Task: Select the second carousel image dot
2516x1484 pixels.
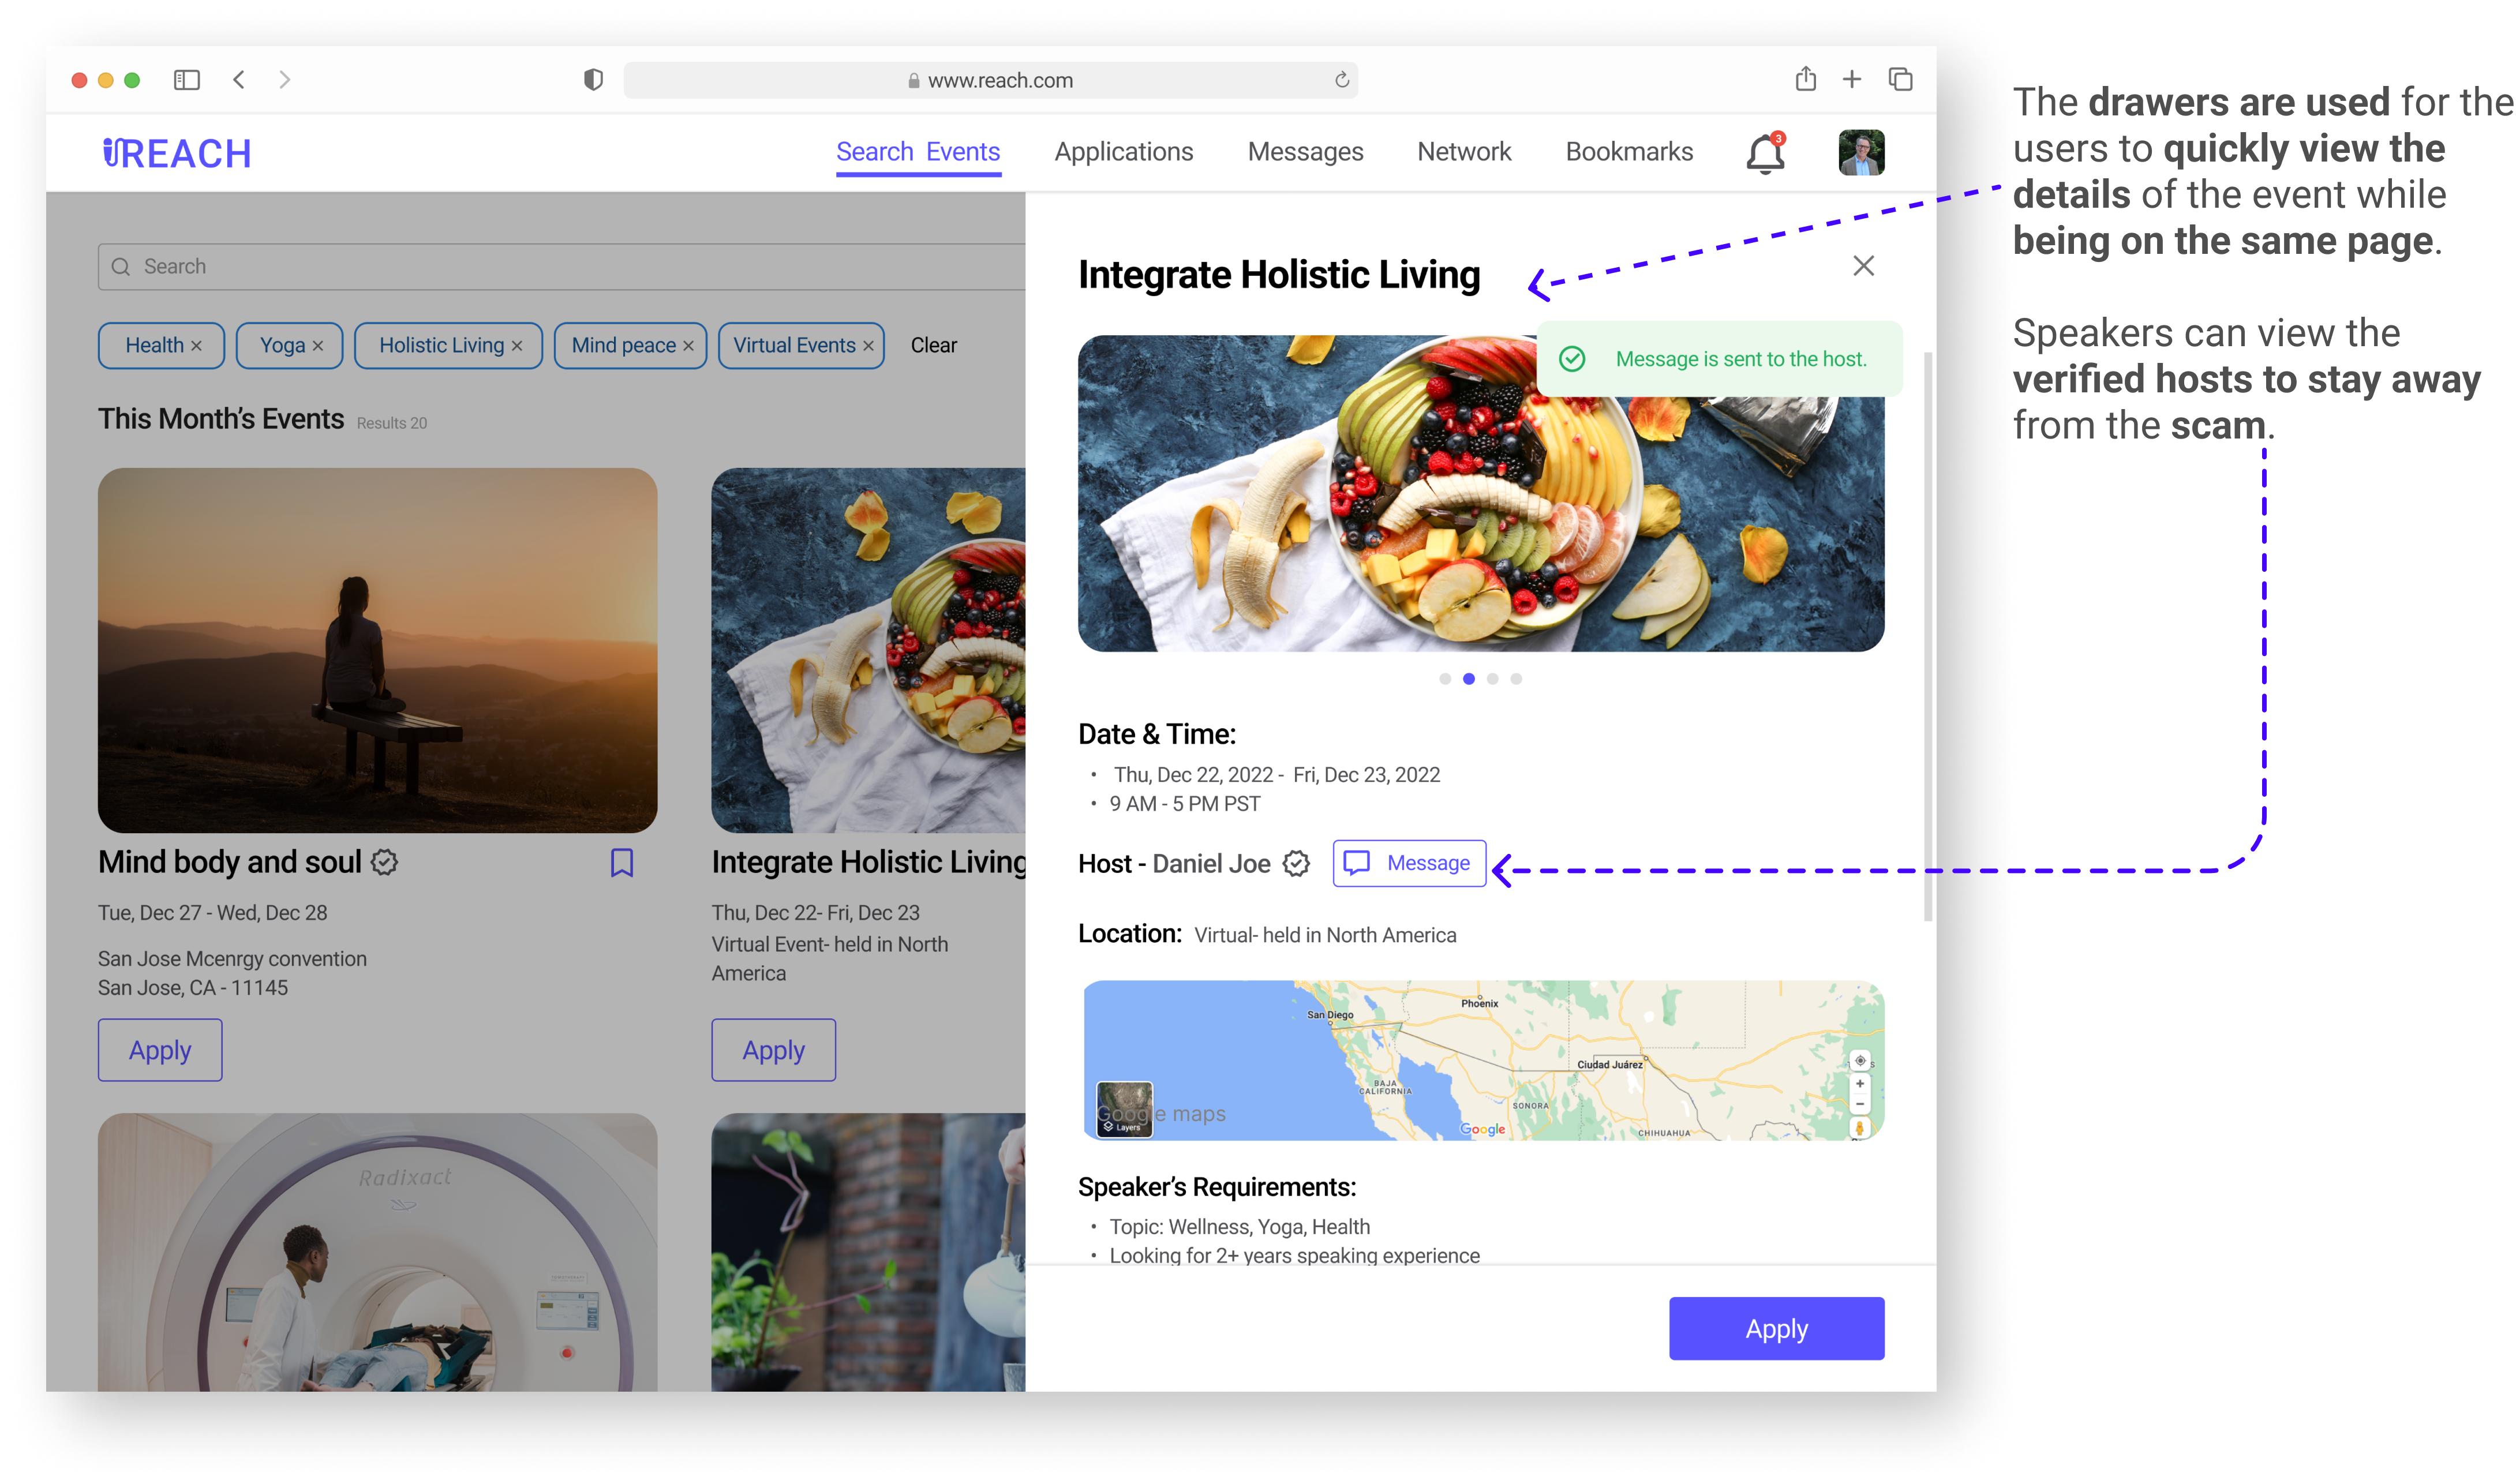Action: 1469,679
